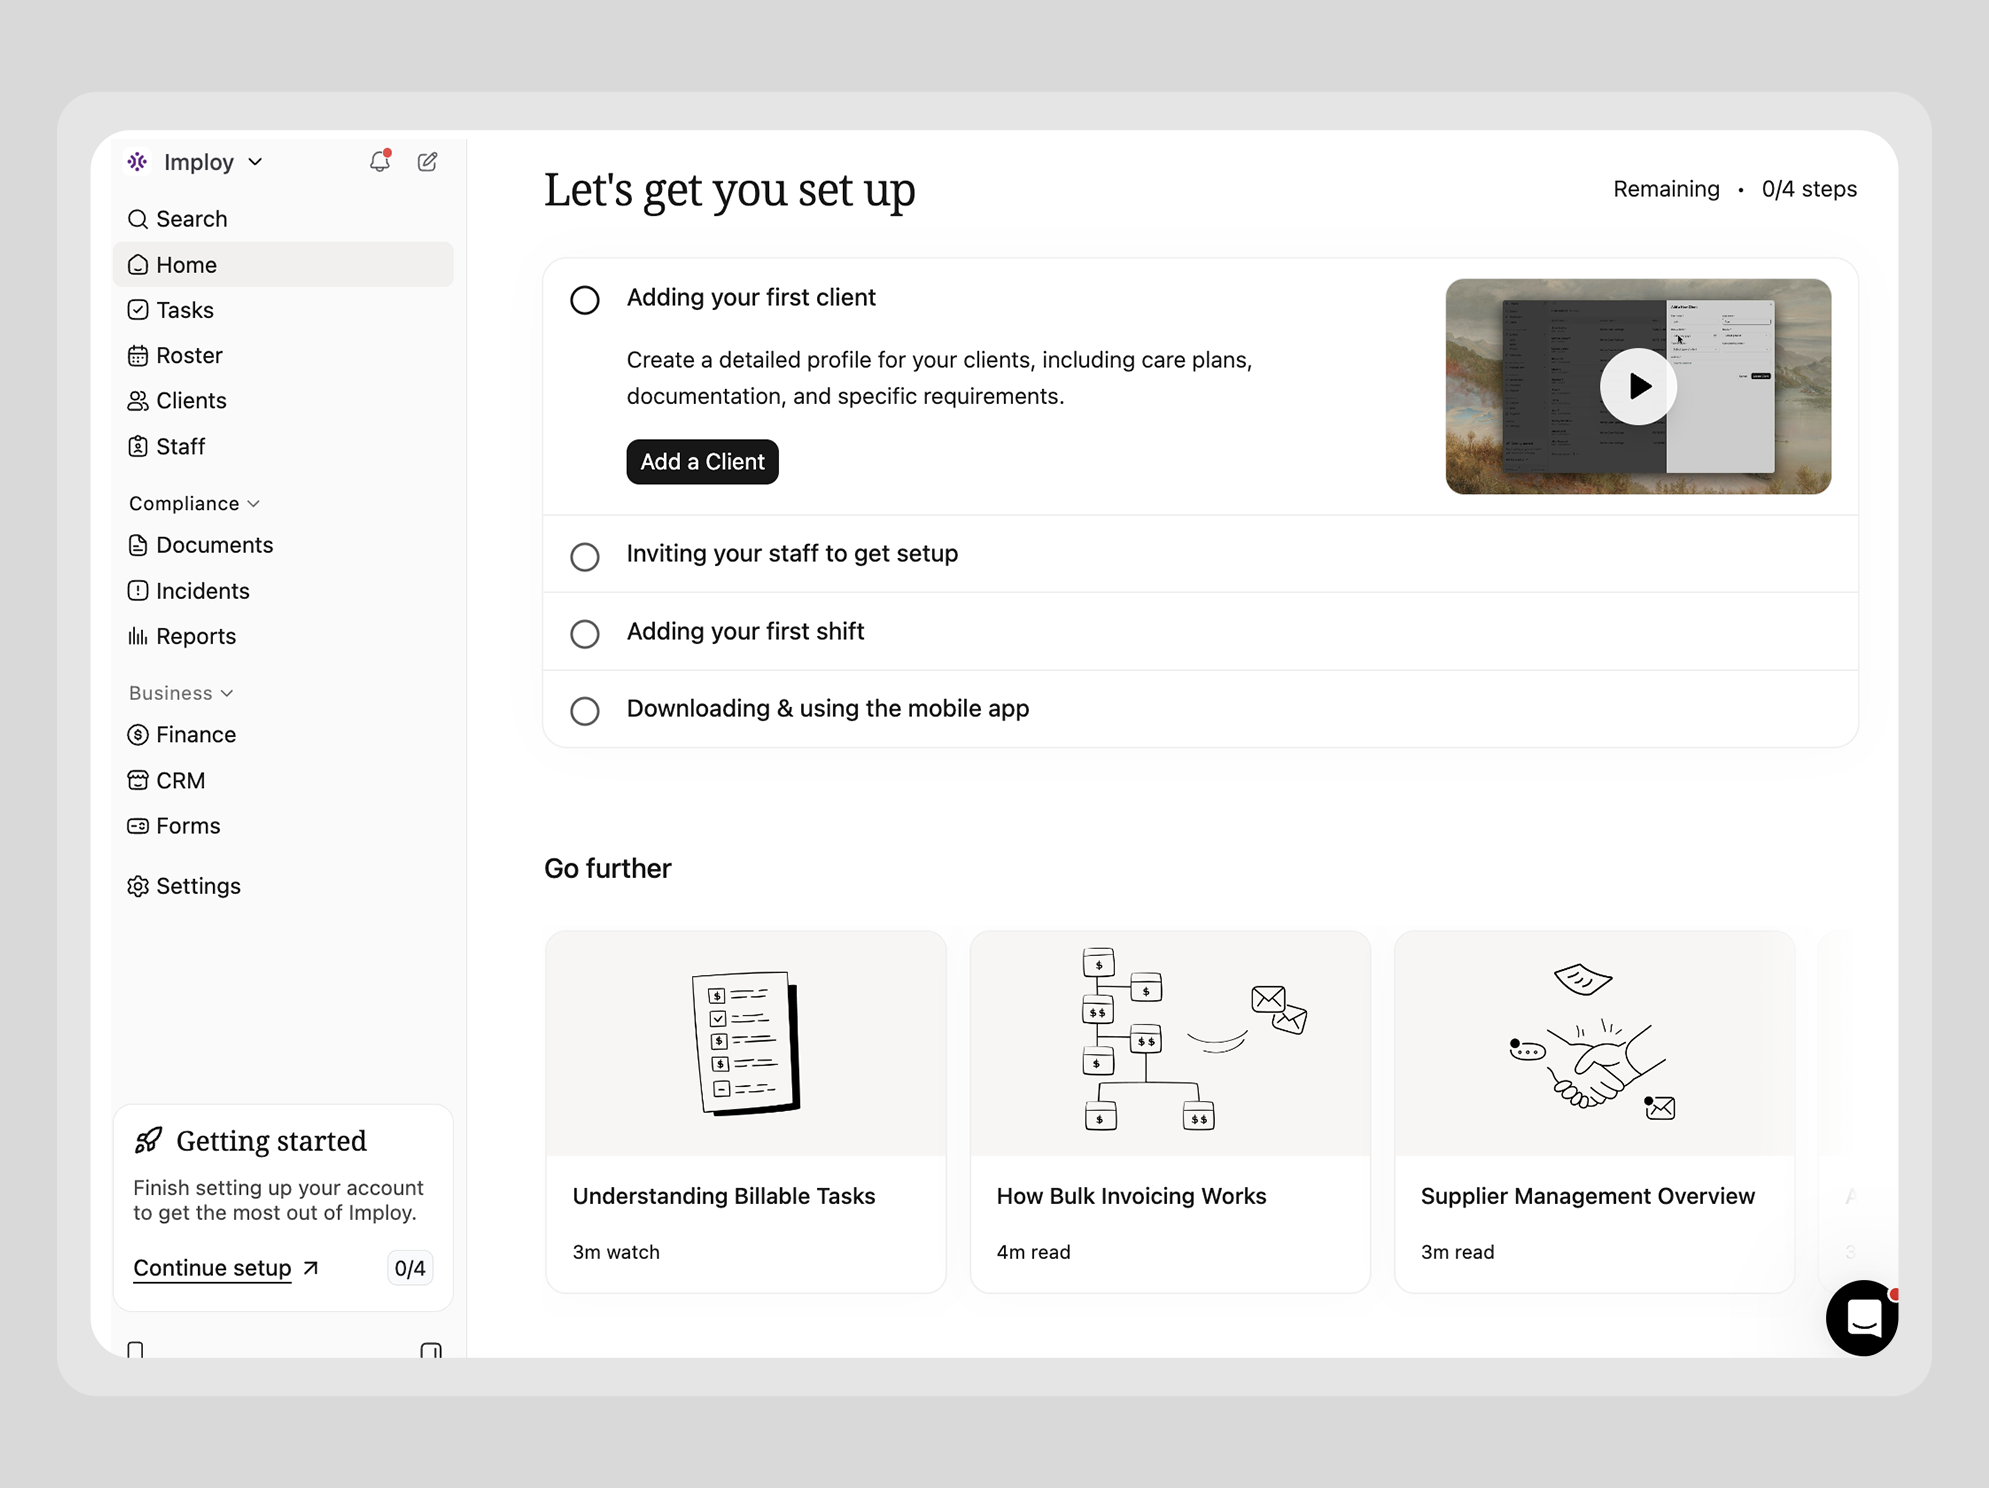Click the Imploy logo icon

click(138, 161)
